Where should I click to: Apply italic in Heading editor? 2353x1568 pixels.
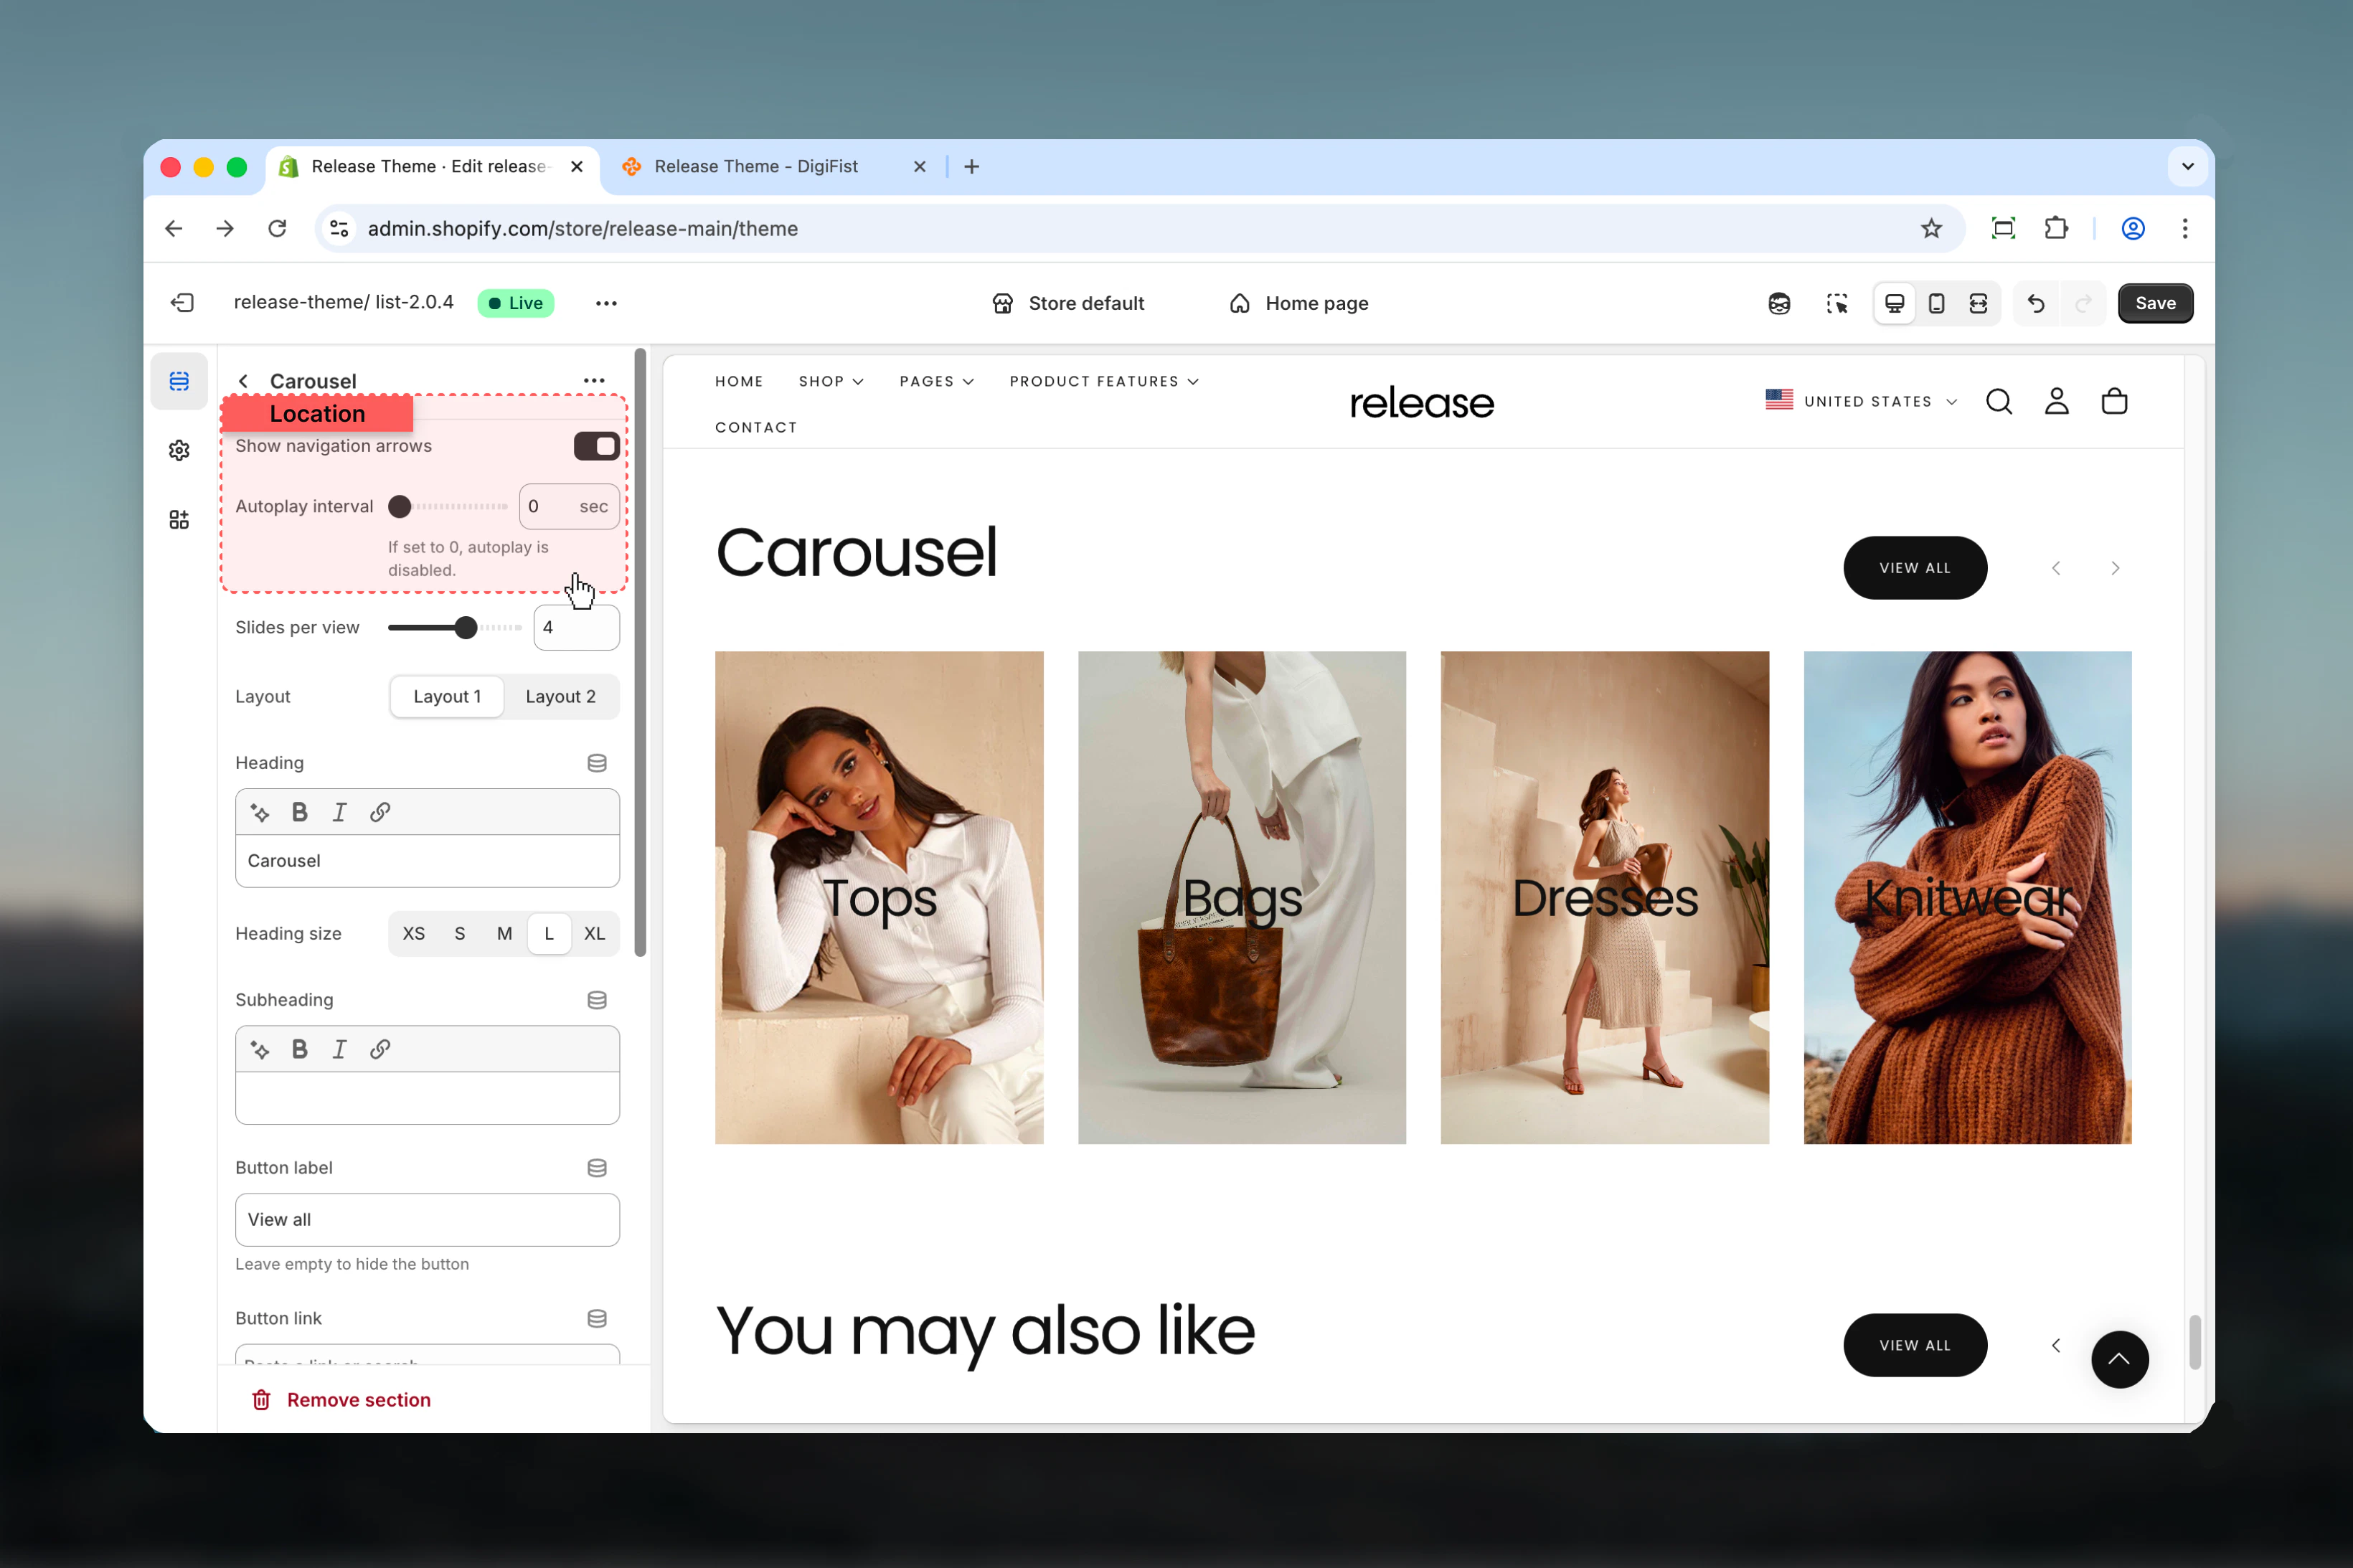339,812
